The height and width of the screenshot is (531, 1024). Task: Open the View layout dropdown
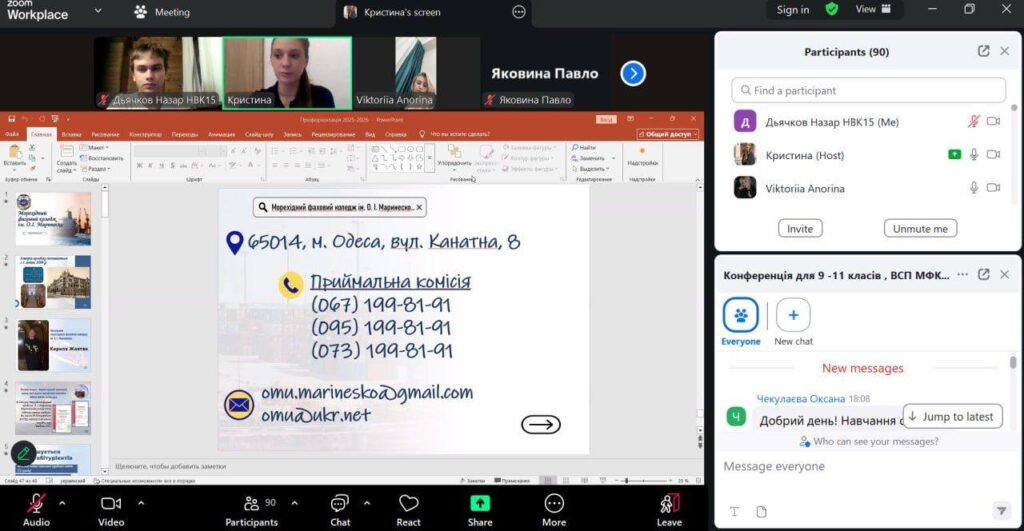tap(872, 10)
